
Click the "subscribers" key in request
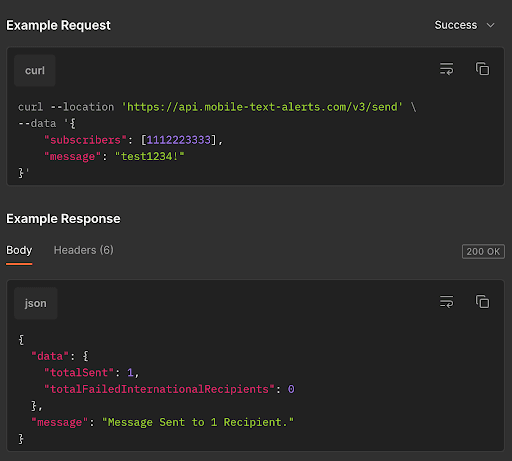click(85, 140)
